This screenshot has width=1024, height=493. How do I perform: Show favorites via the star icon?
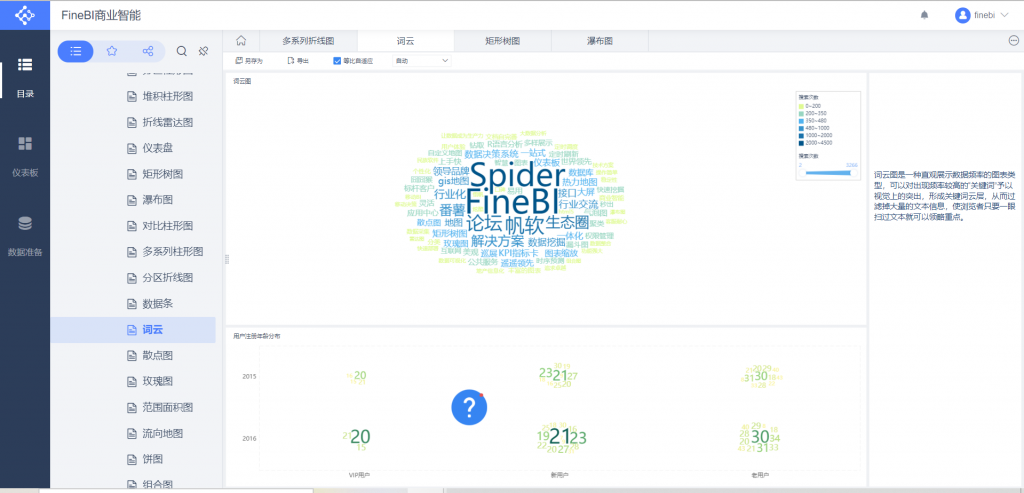point(112,51)
